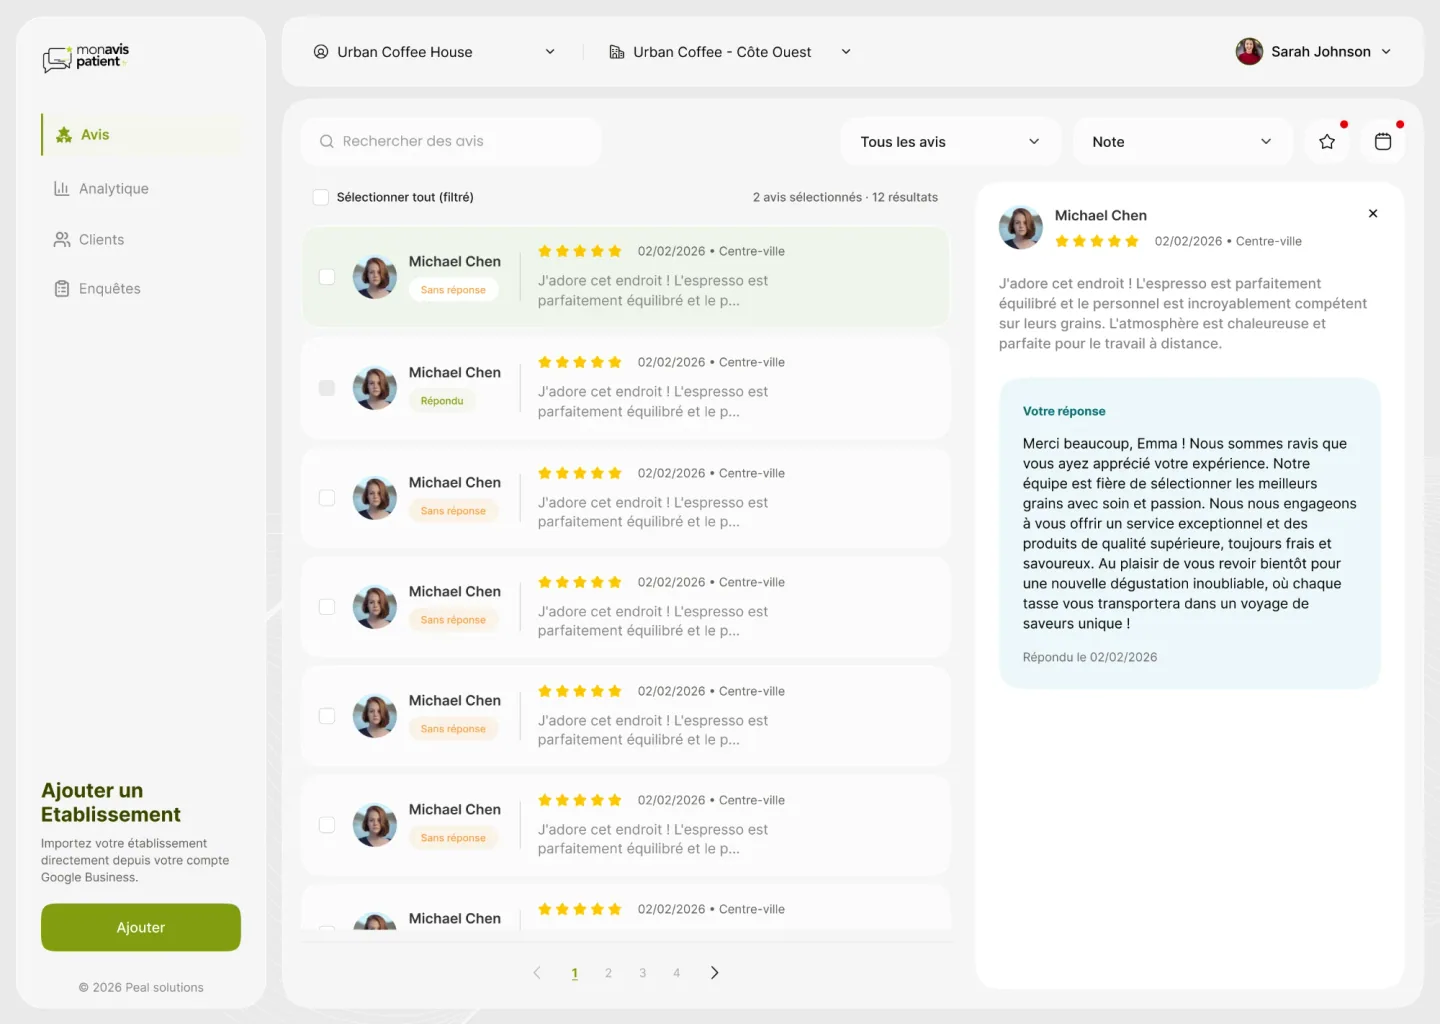The image size is (1440, 1024).
Task: Expand the Urban Coffee House dropdown
Action: [x=550, y=52]
